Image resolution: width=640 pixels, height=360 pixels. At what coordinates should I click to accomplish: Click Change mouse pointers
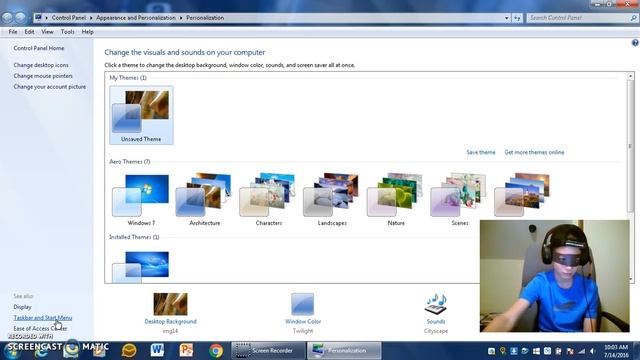tap(43, 76)
